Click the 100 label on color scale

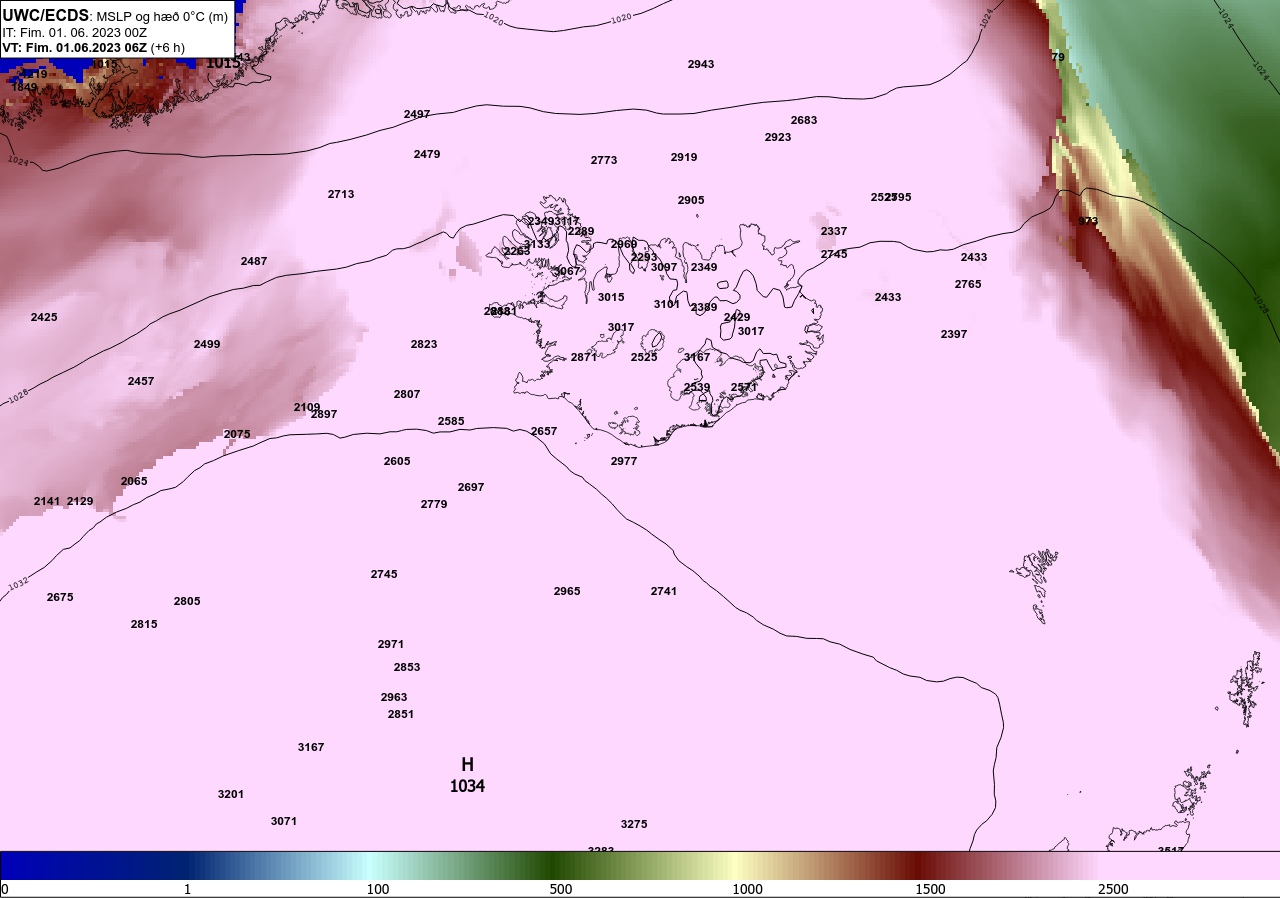[378, 889]
